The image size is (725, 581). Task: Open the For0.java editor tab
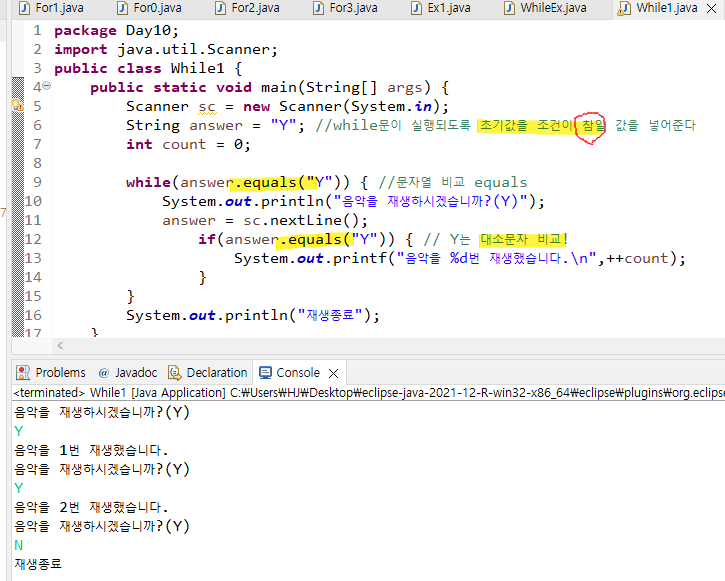click(x=149, y=8)
